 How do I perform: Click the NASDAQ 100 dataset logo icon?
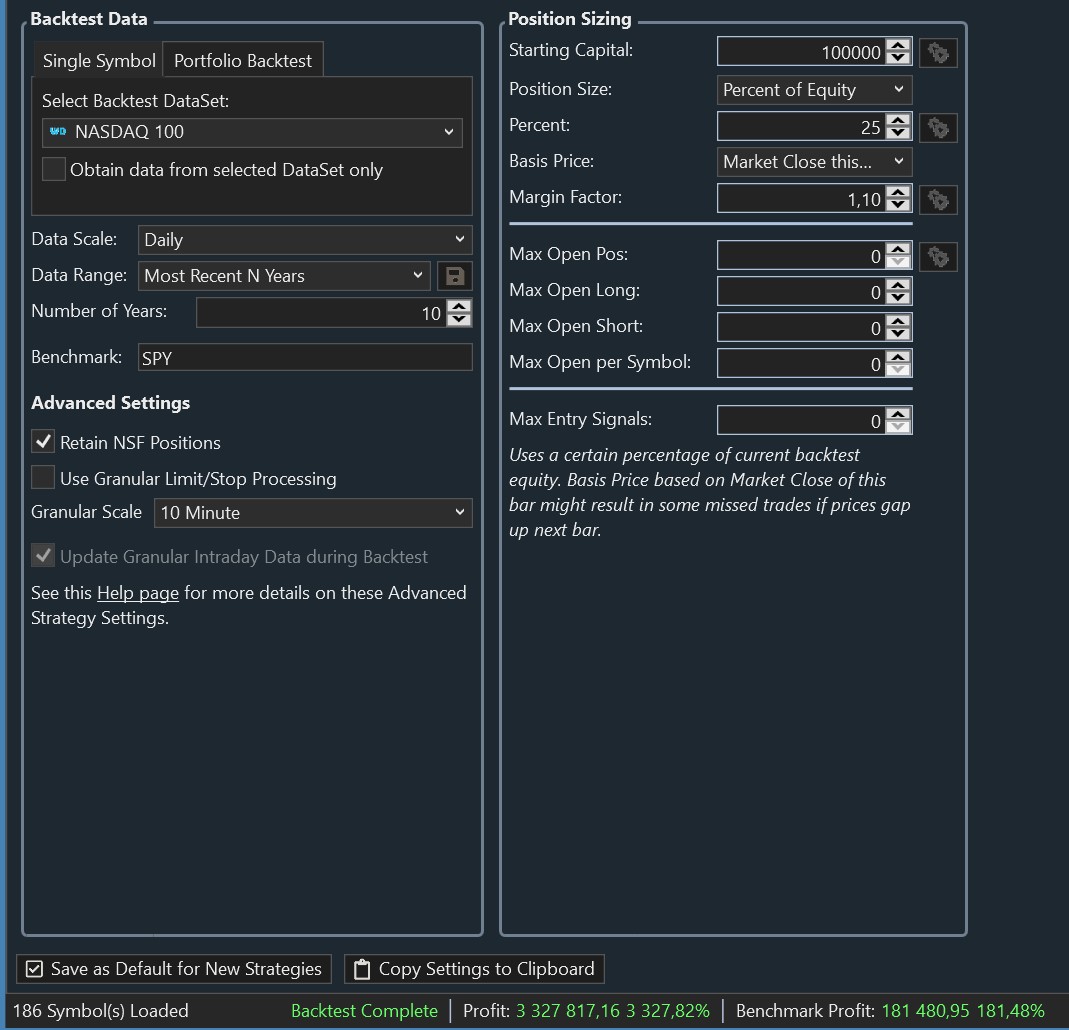58,132
